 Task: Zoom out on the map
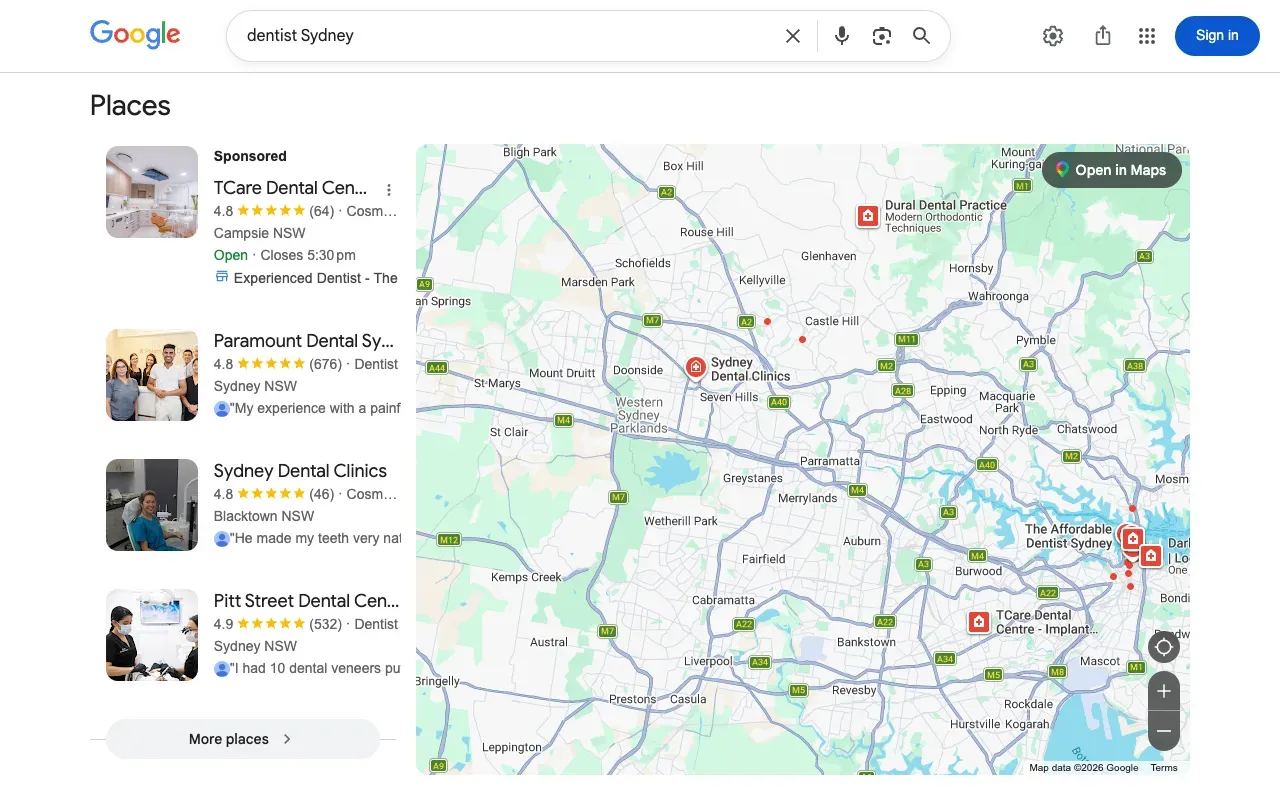tap(1163, 731)
